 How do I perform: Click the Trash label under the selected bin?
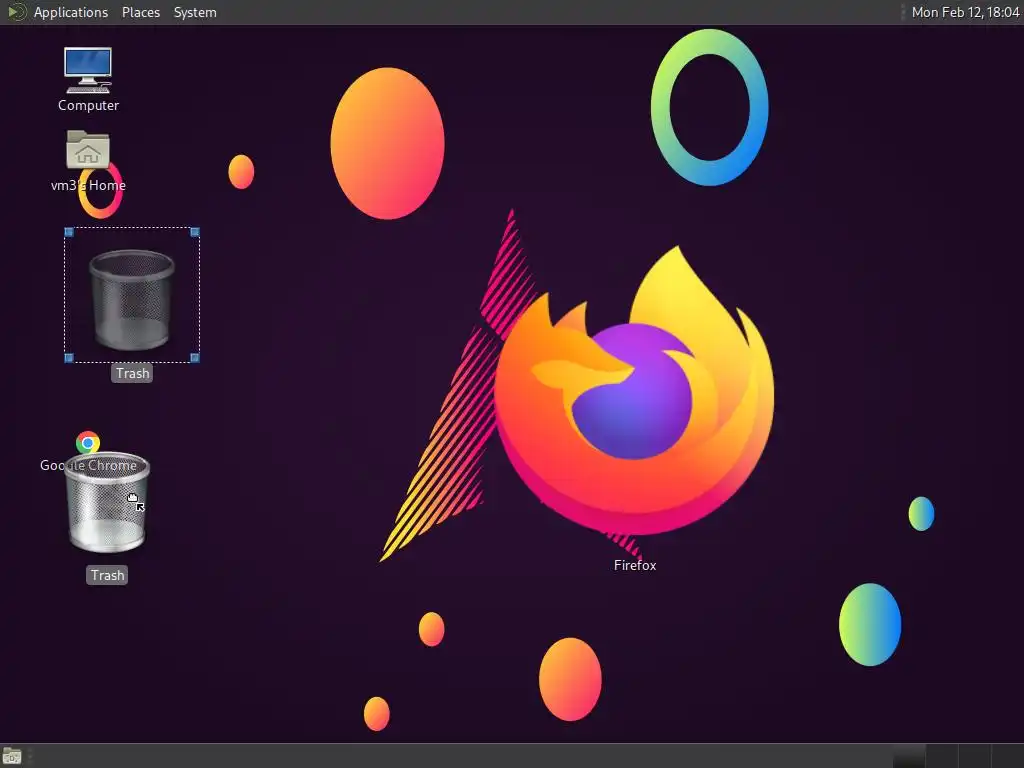[133, 374]
